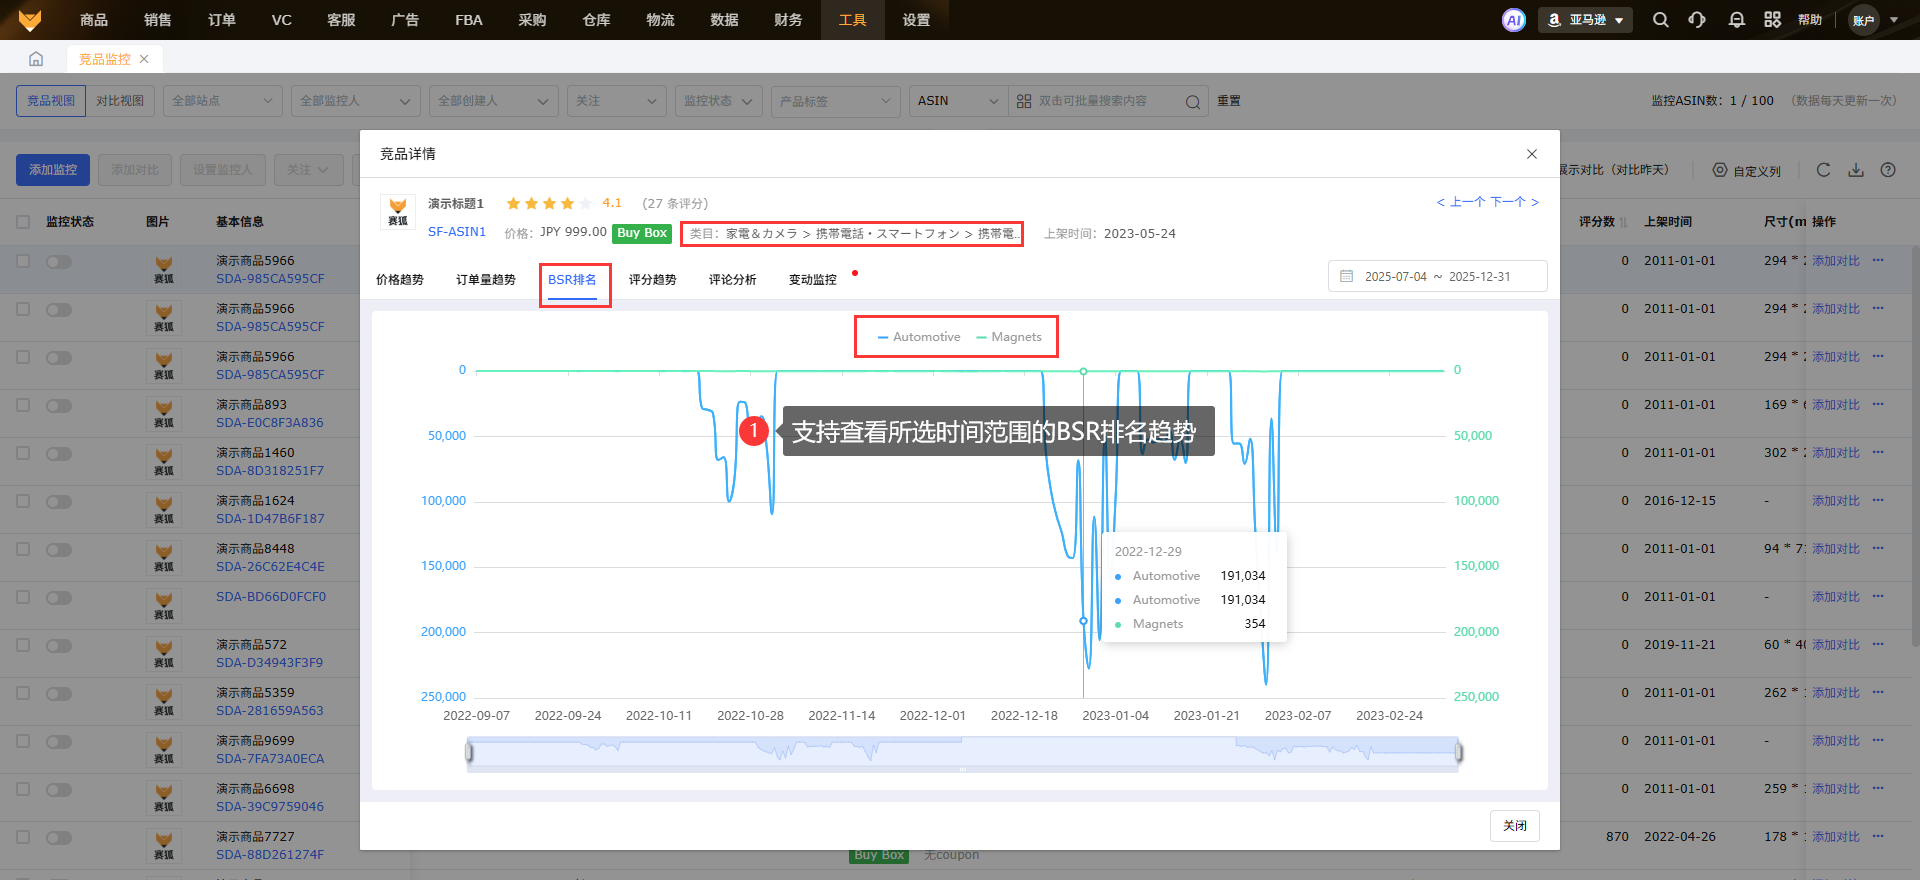1920x880 pixels.
Task: Click the search magnifier in ASIN field
Action: click(1193, 102)
